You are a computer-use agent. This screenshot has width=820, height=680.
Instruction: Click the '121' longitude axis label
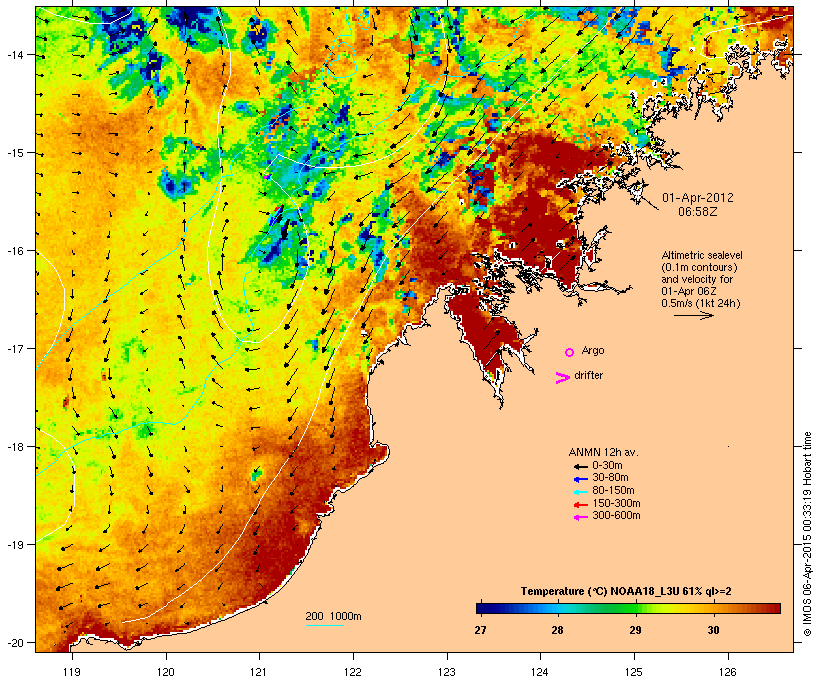259,672
